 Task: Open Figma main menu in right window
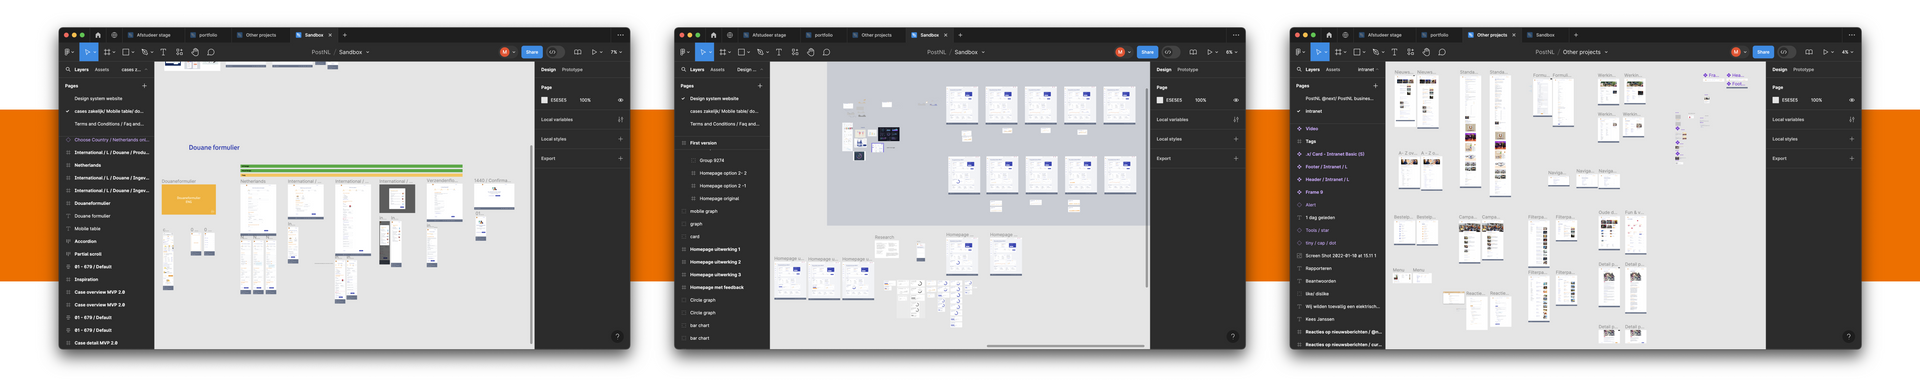pos(1300,52)
